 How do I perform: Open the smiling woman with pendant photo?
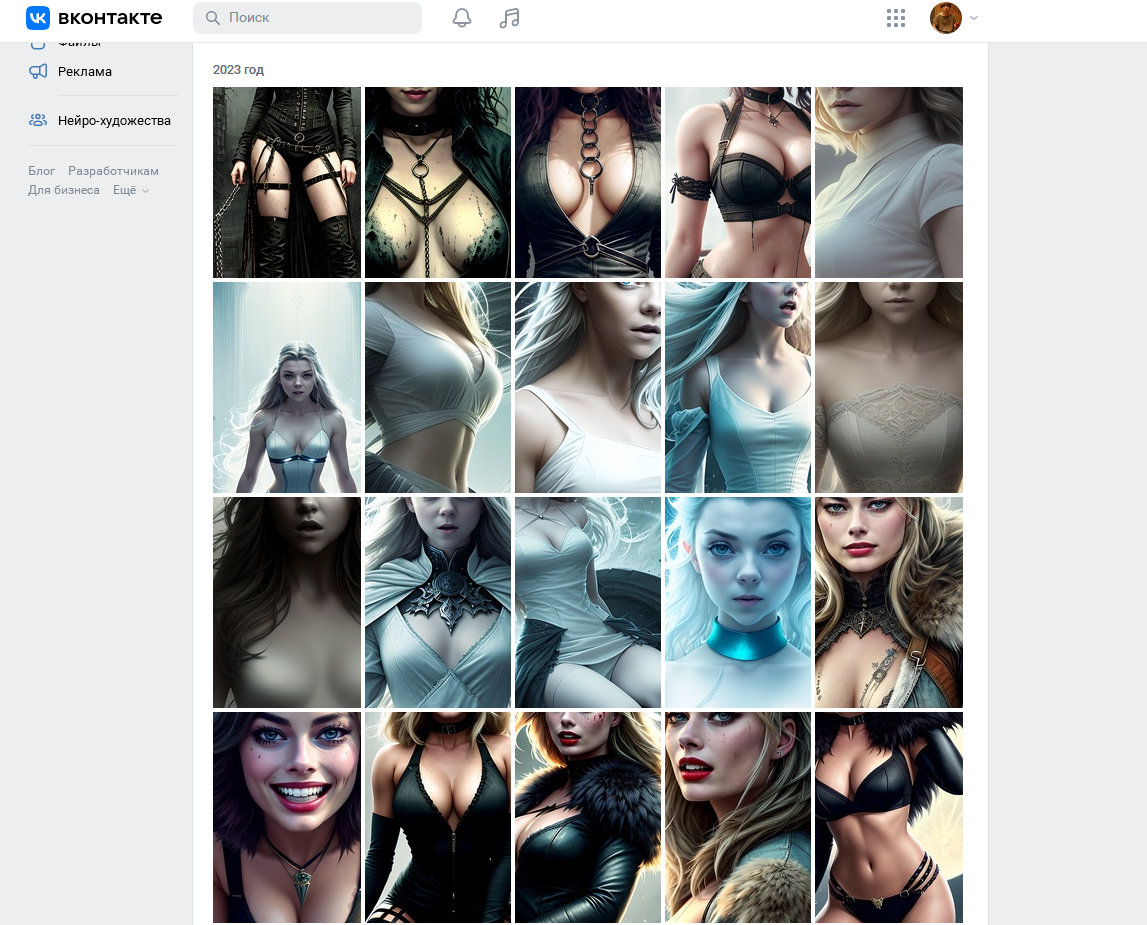pos(287,817)
